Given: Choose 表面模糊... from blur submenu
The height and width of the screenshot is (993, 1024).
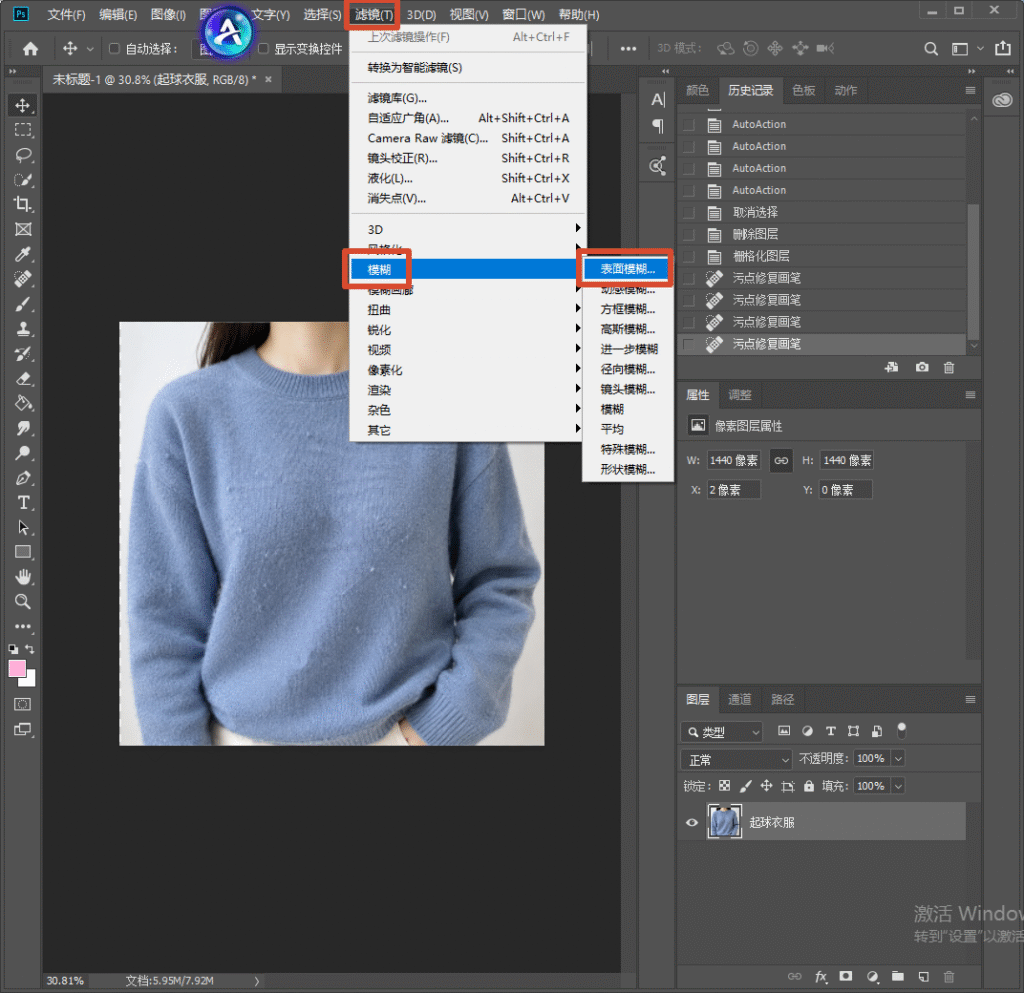Looking at the screenshot, I should point(627,268).
